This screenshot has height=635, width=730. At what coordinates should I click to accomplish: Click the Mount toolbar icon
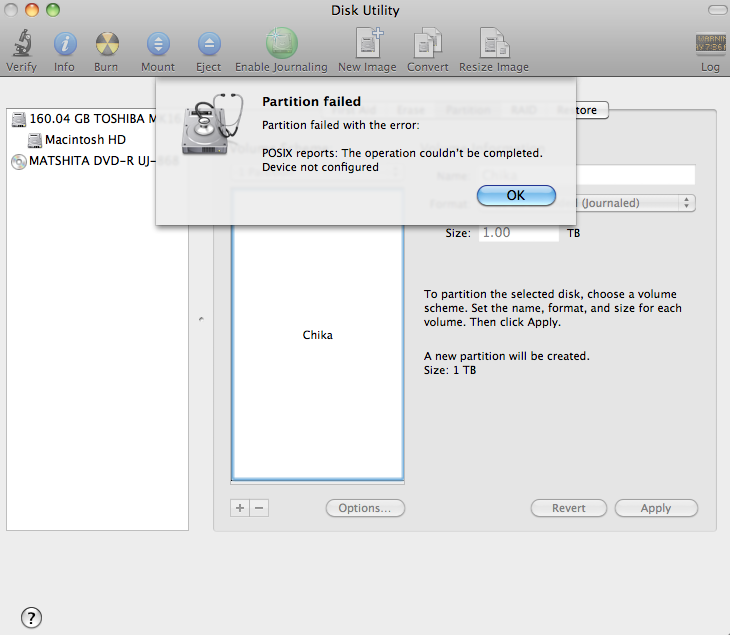coord(158,44)
